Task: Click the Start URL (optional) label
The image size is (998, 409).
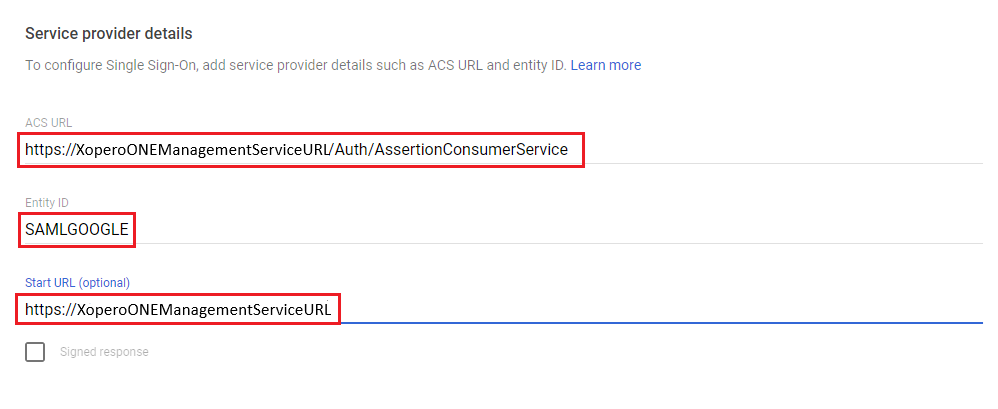Action: click(x=77, y=282)
